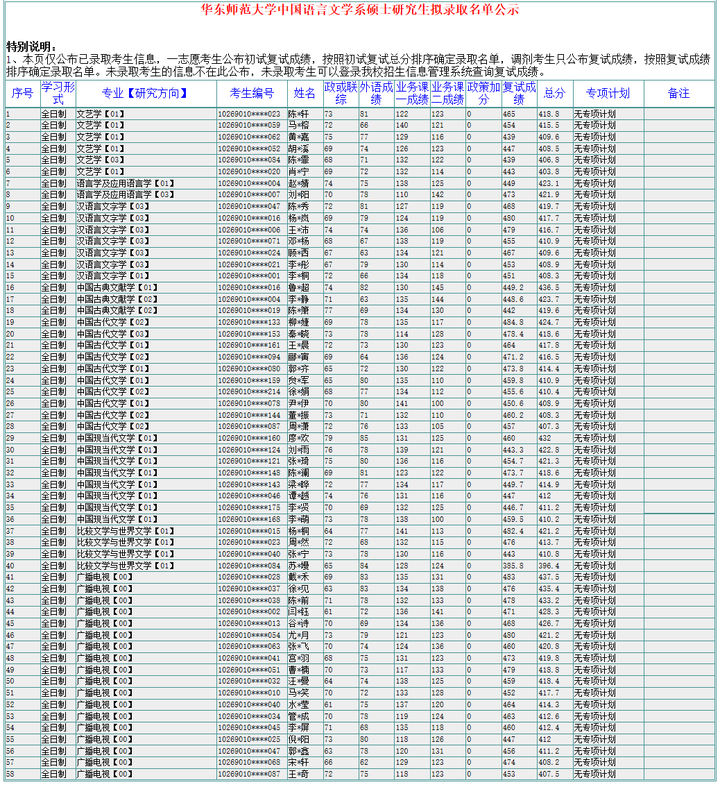Select name 肖*宁 in row 6
Viewport: 720px width, 787px height.
[299, 172]
